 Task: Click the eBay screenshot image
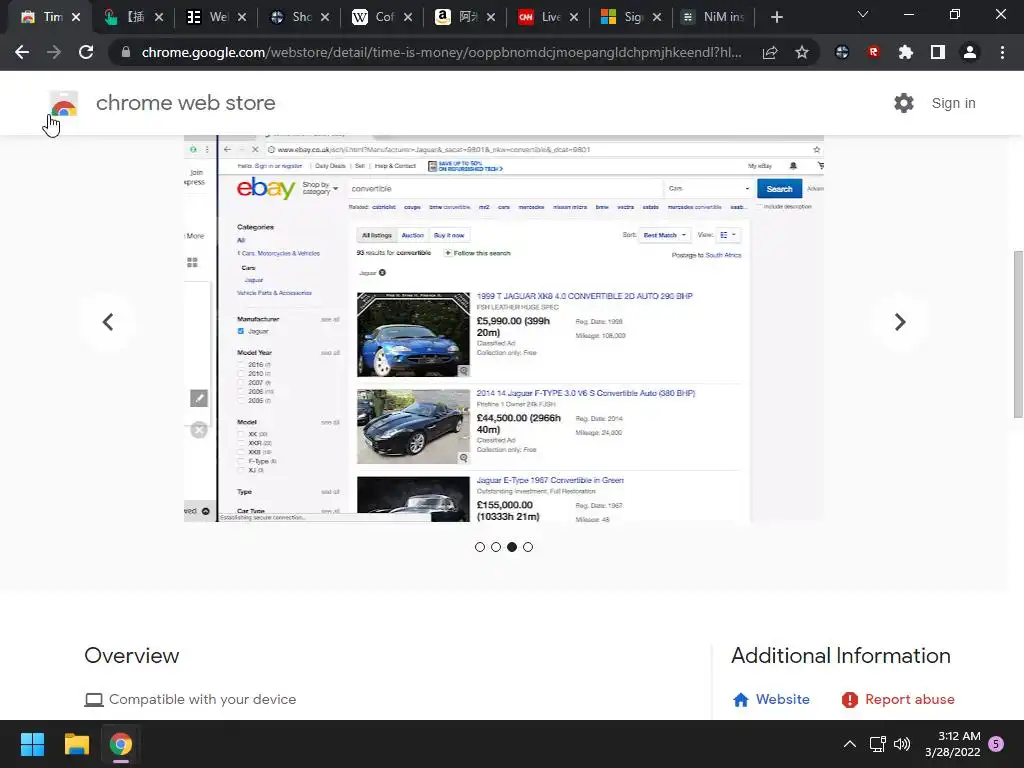tap(504, 328)
